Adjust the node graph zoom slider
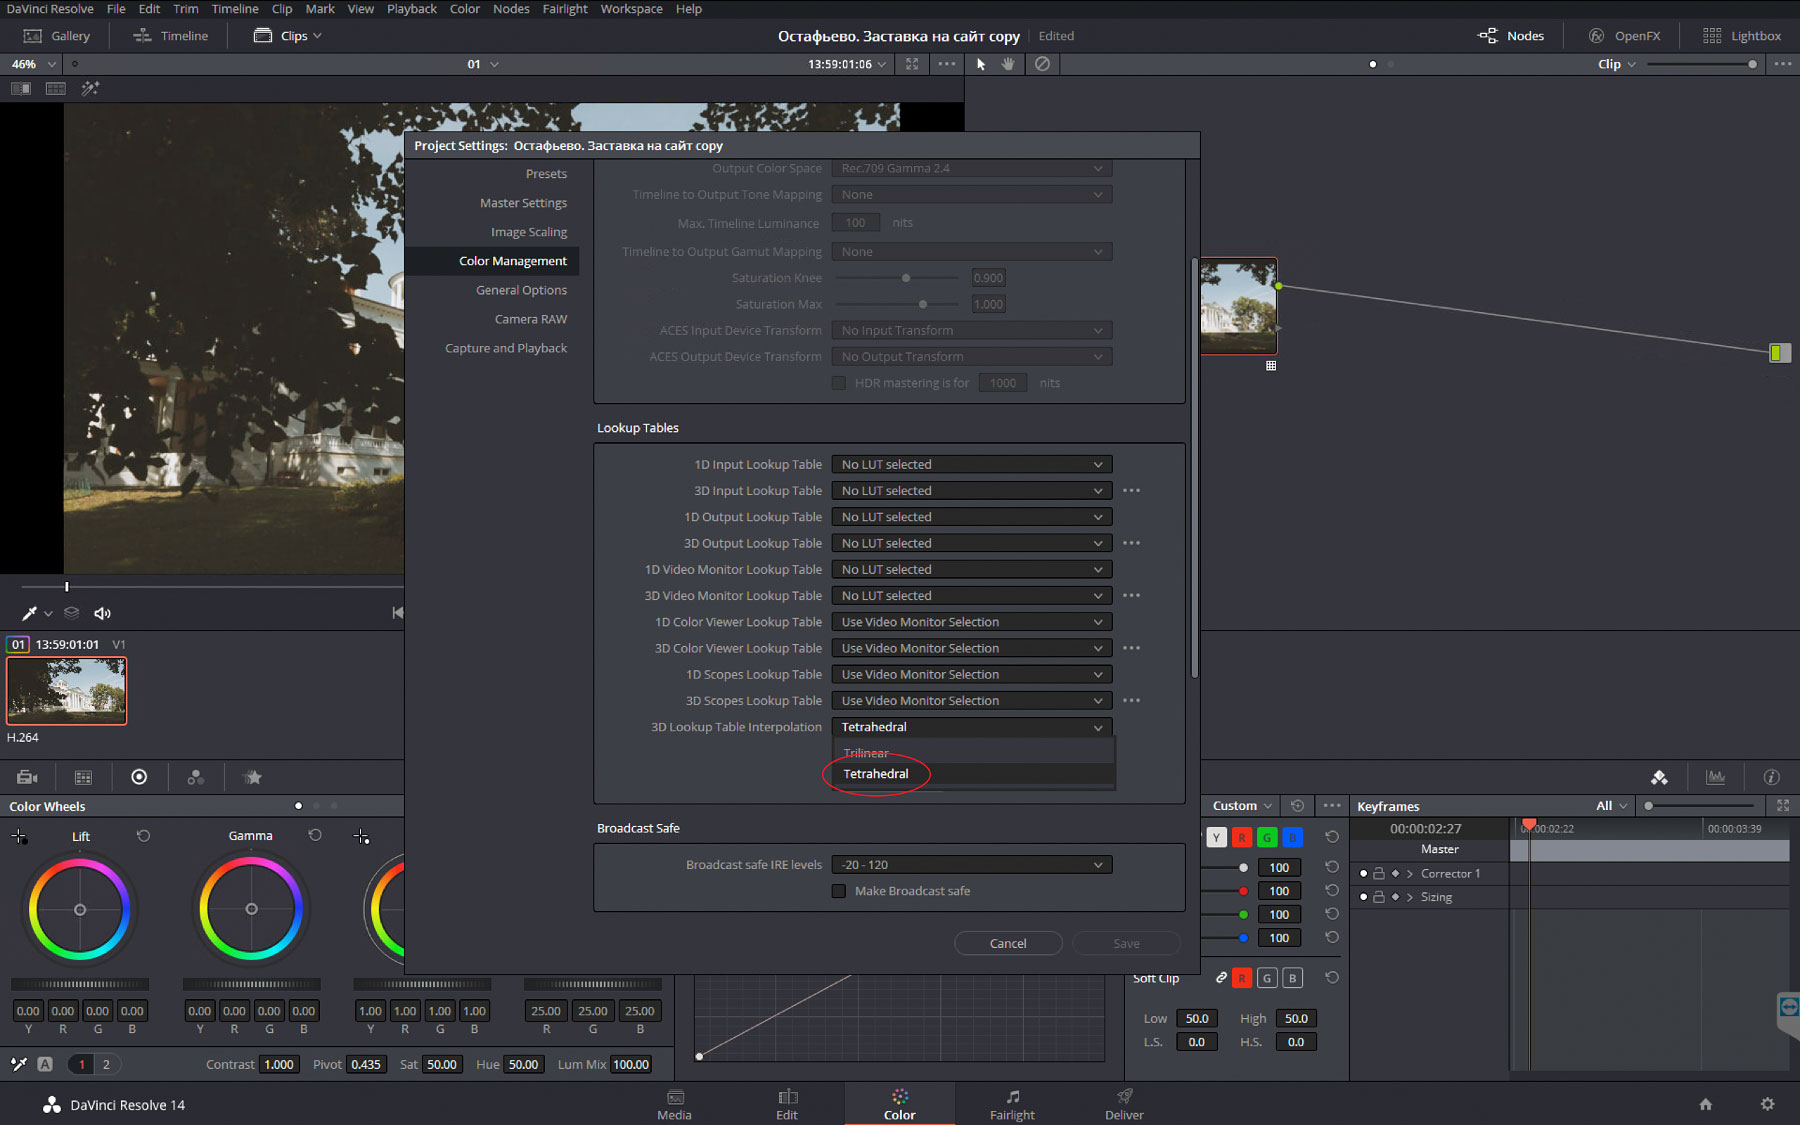The image size is (1800, 1125). [x=1701, y=64]
